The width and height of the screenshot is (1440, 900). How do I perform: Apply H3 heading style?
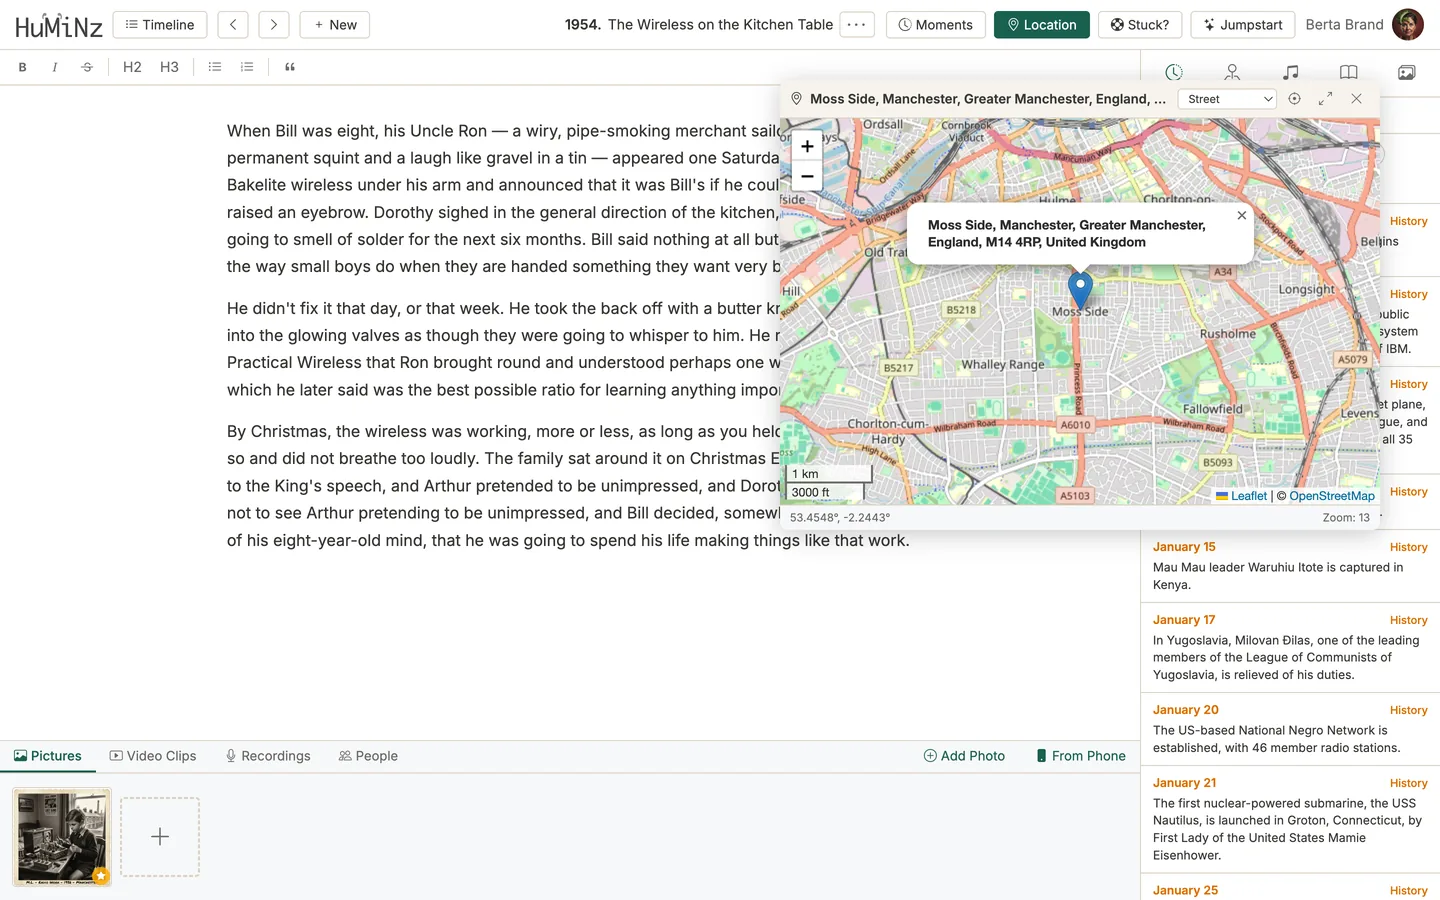click(169, 67)
